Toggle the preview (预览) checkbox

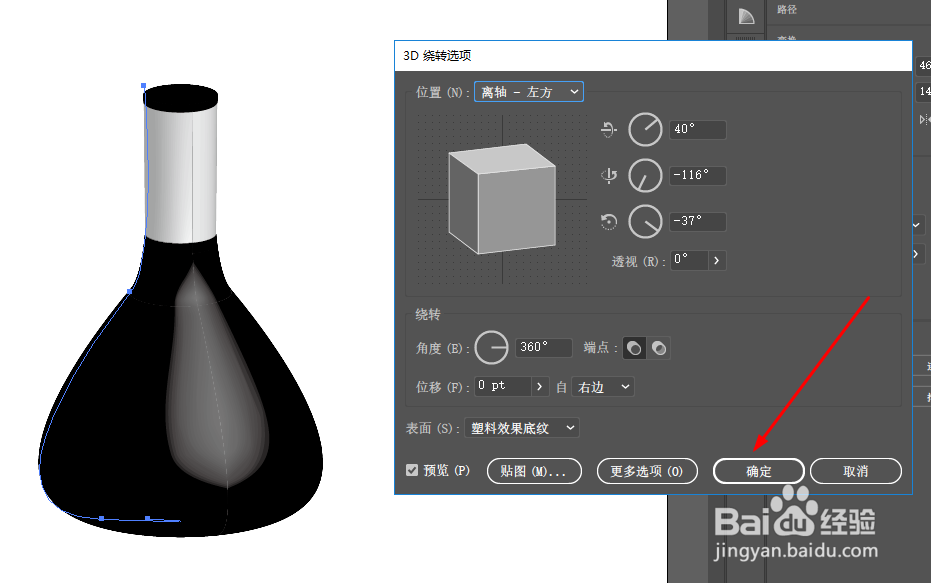click(x=412, y=470)
